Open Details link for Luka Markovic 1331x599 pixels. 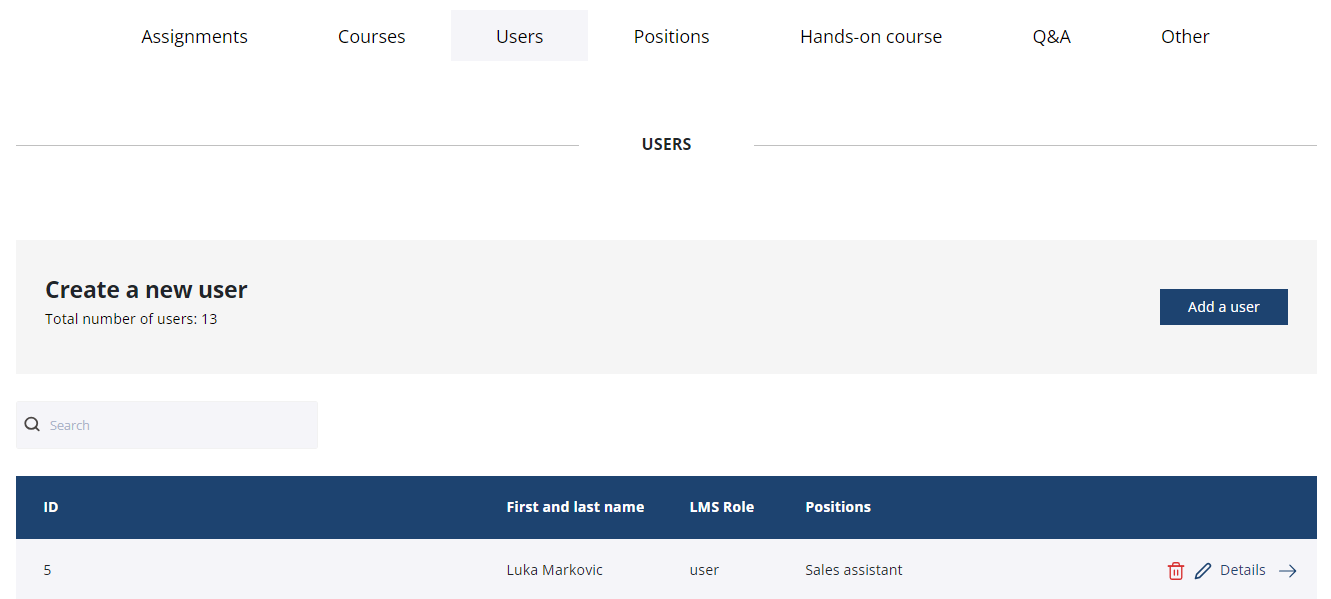coord(1242,570)
